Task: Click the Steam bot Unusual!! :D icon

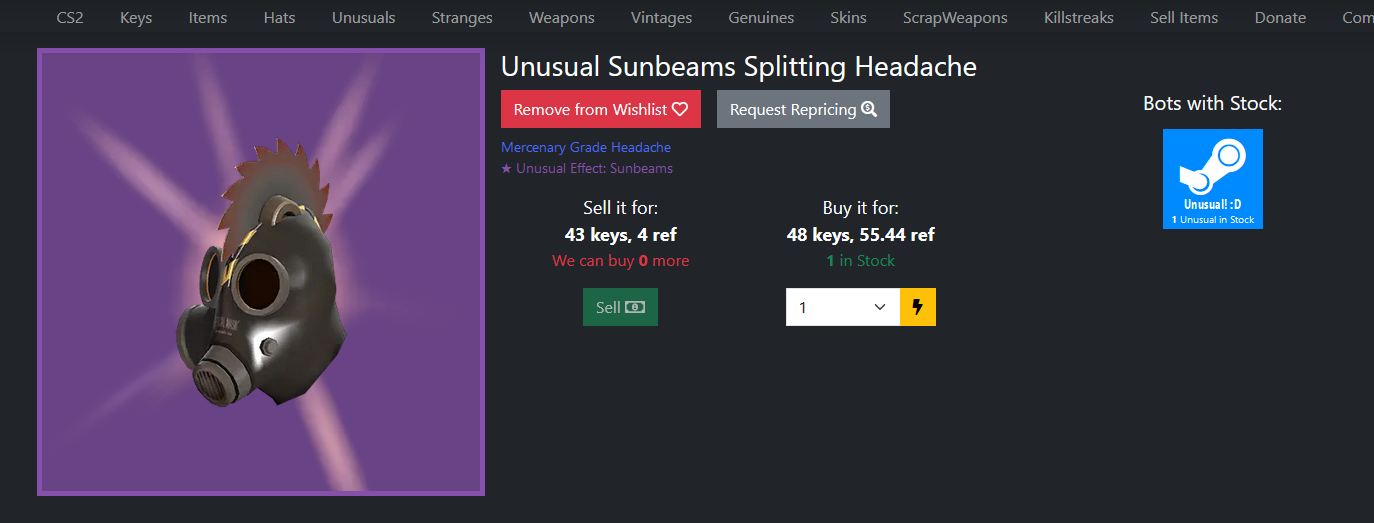Action: 1212,178
